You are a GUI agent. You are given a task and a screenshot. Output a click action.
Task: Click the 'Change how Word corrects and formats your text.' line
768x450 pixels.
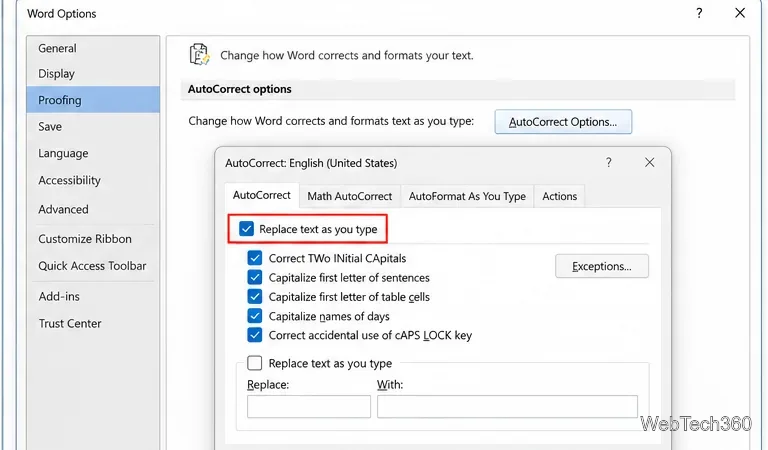(347, 55)
